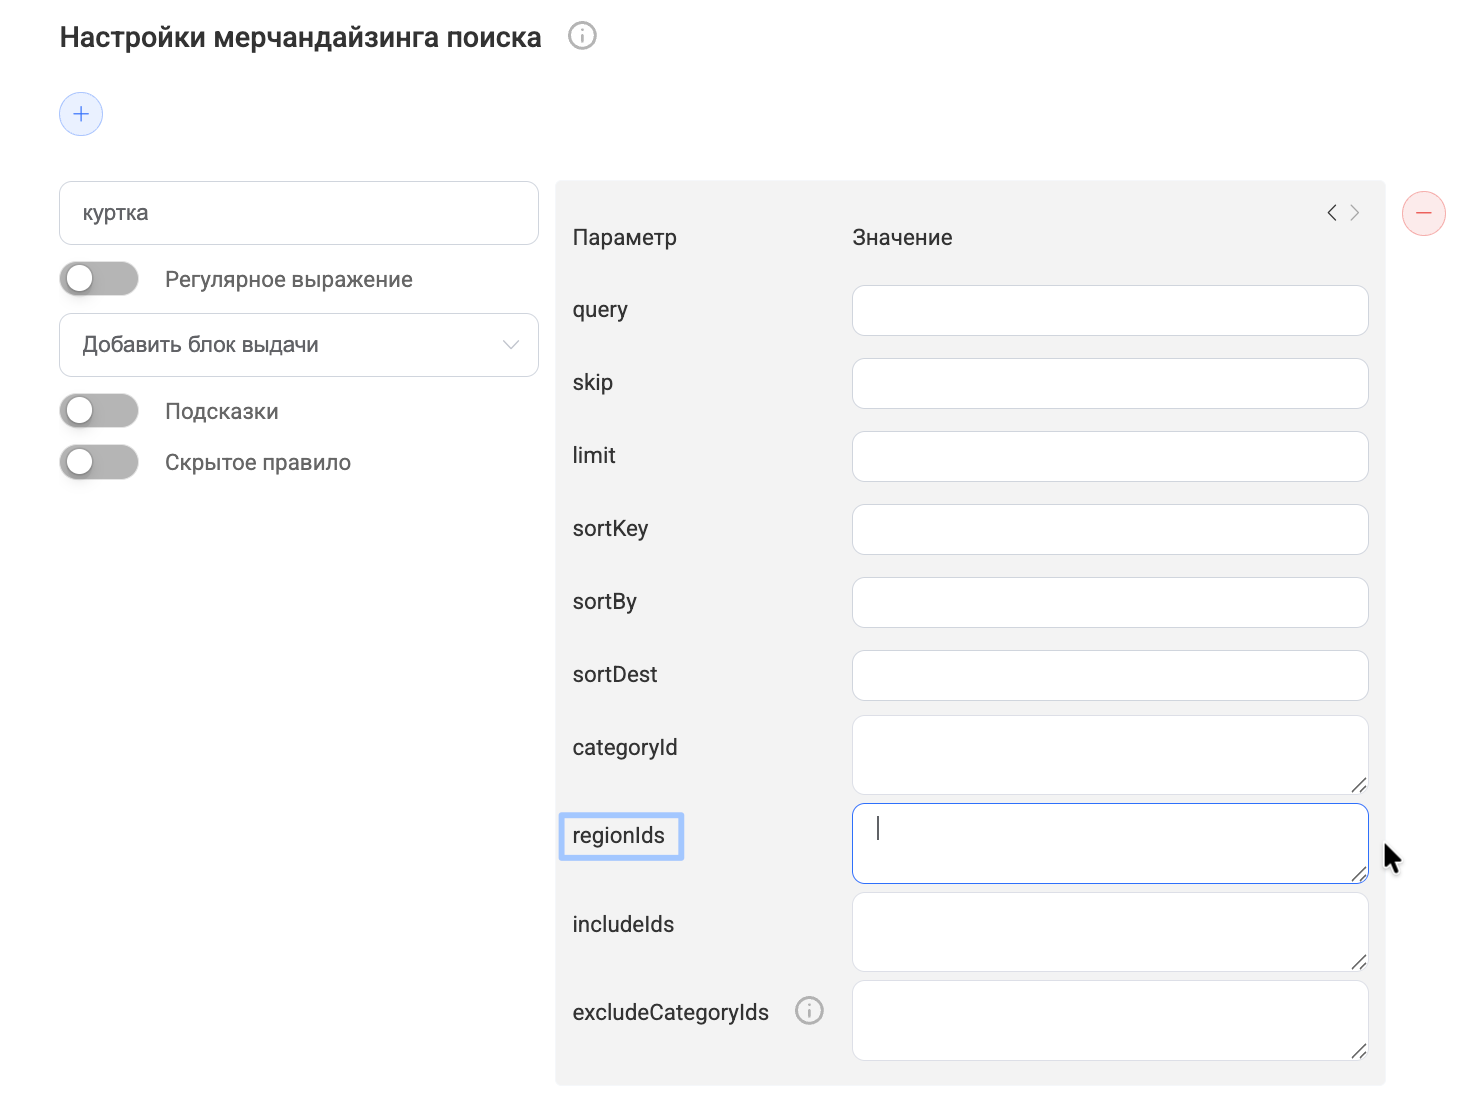Grab the resize handle of regionIds textarea
Screen dimensions: 1484x1098
click(x=1358, y=874)
